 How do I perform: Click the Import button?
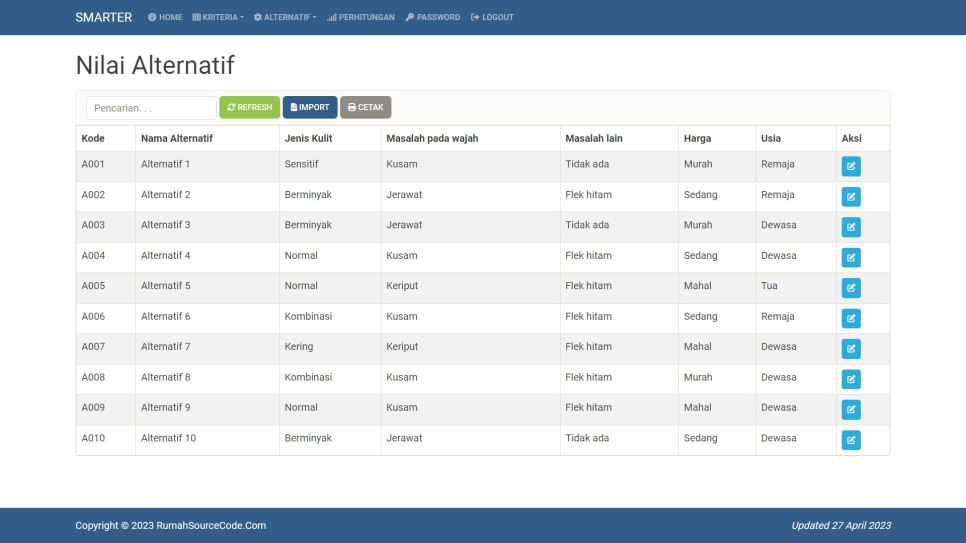[310, 107]
